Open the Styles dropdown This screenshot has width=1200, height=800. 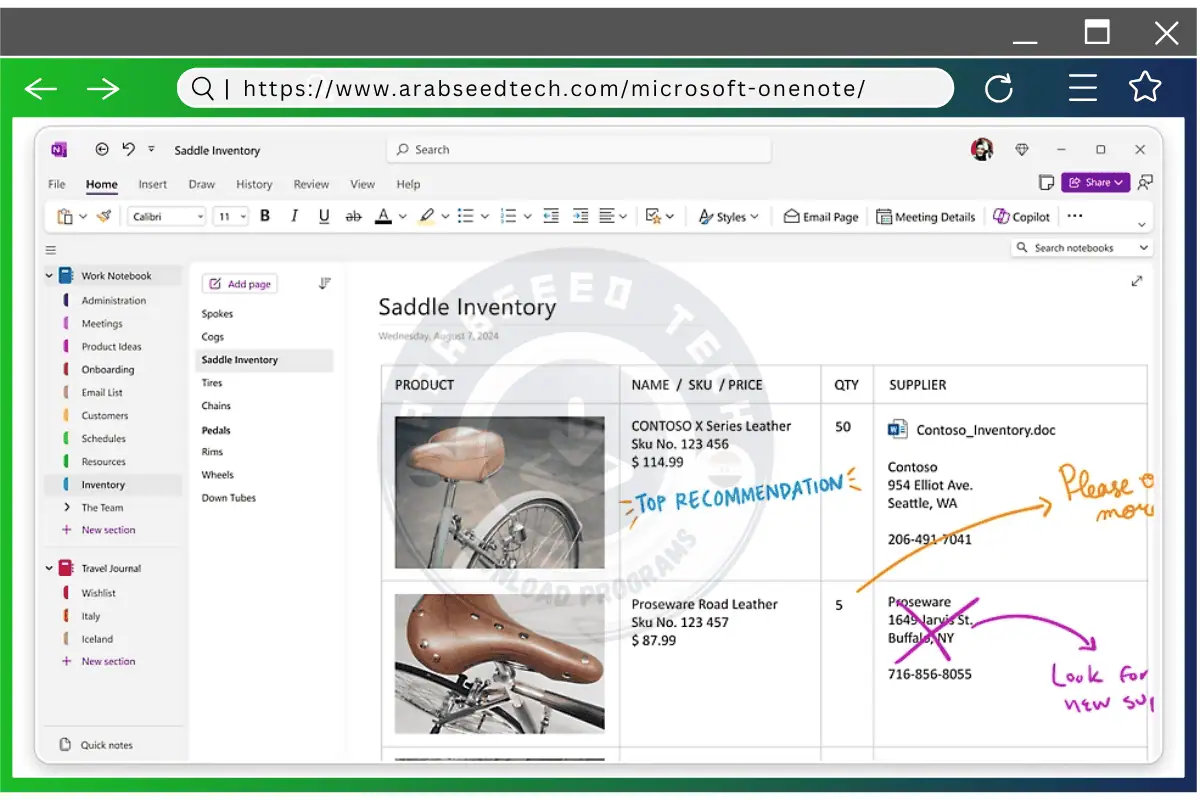point(728,216)
